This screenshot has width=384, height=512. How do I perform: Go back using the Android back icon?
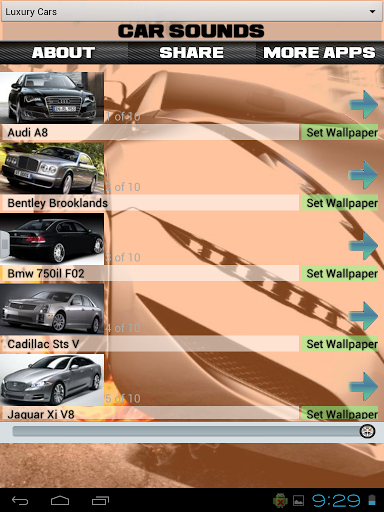(20, 500)
